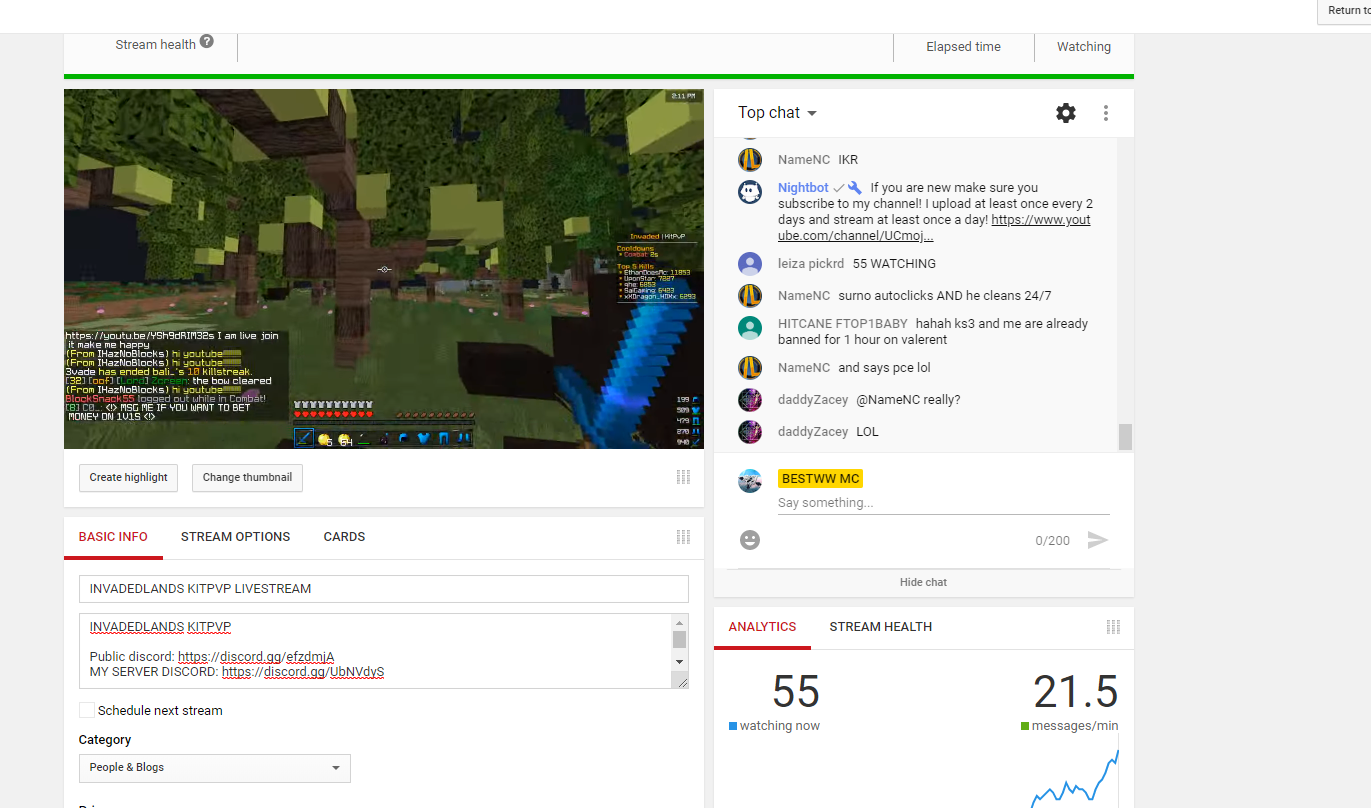Image resolution: width=1371 pixels, height=808 pixels.
Task: Open the chat more options menu
Action: pos(1106,113)
